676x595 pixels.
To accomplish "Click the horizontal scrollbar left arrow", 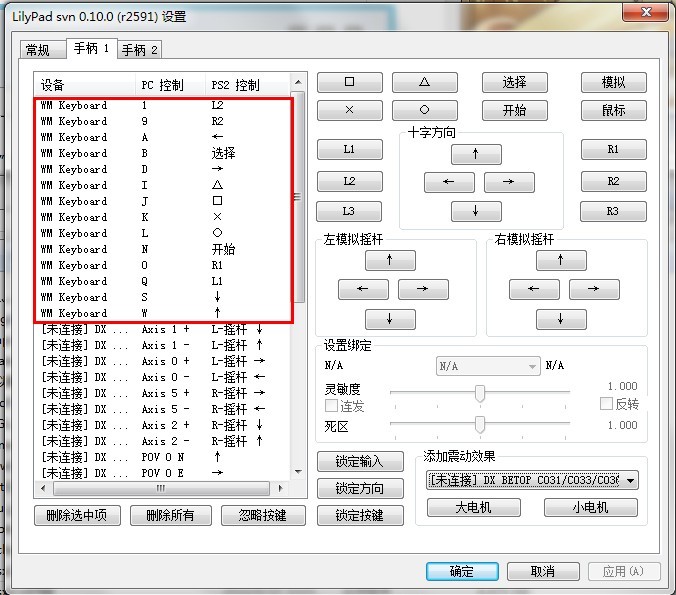I will coord(43,489).
